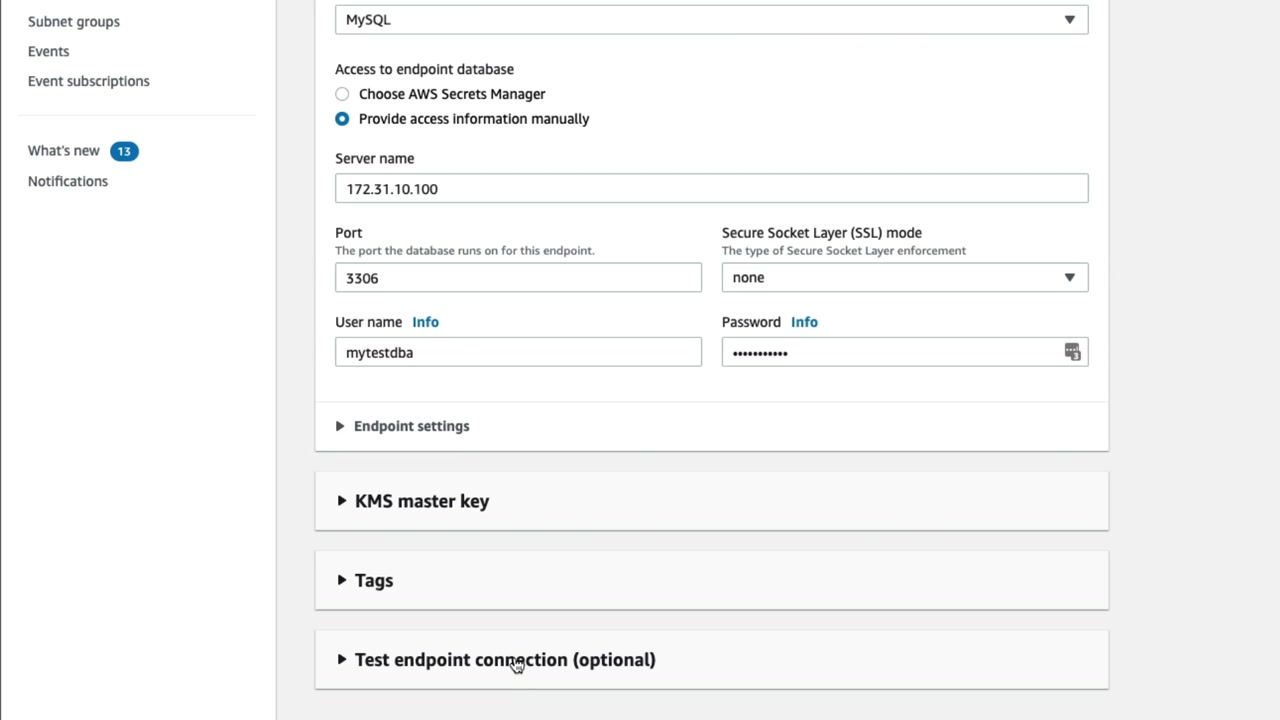This screenshot has width=1280, height=720.
Task: Expand the KMS master key section
Action: [x=421, y=501]
